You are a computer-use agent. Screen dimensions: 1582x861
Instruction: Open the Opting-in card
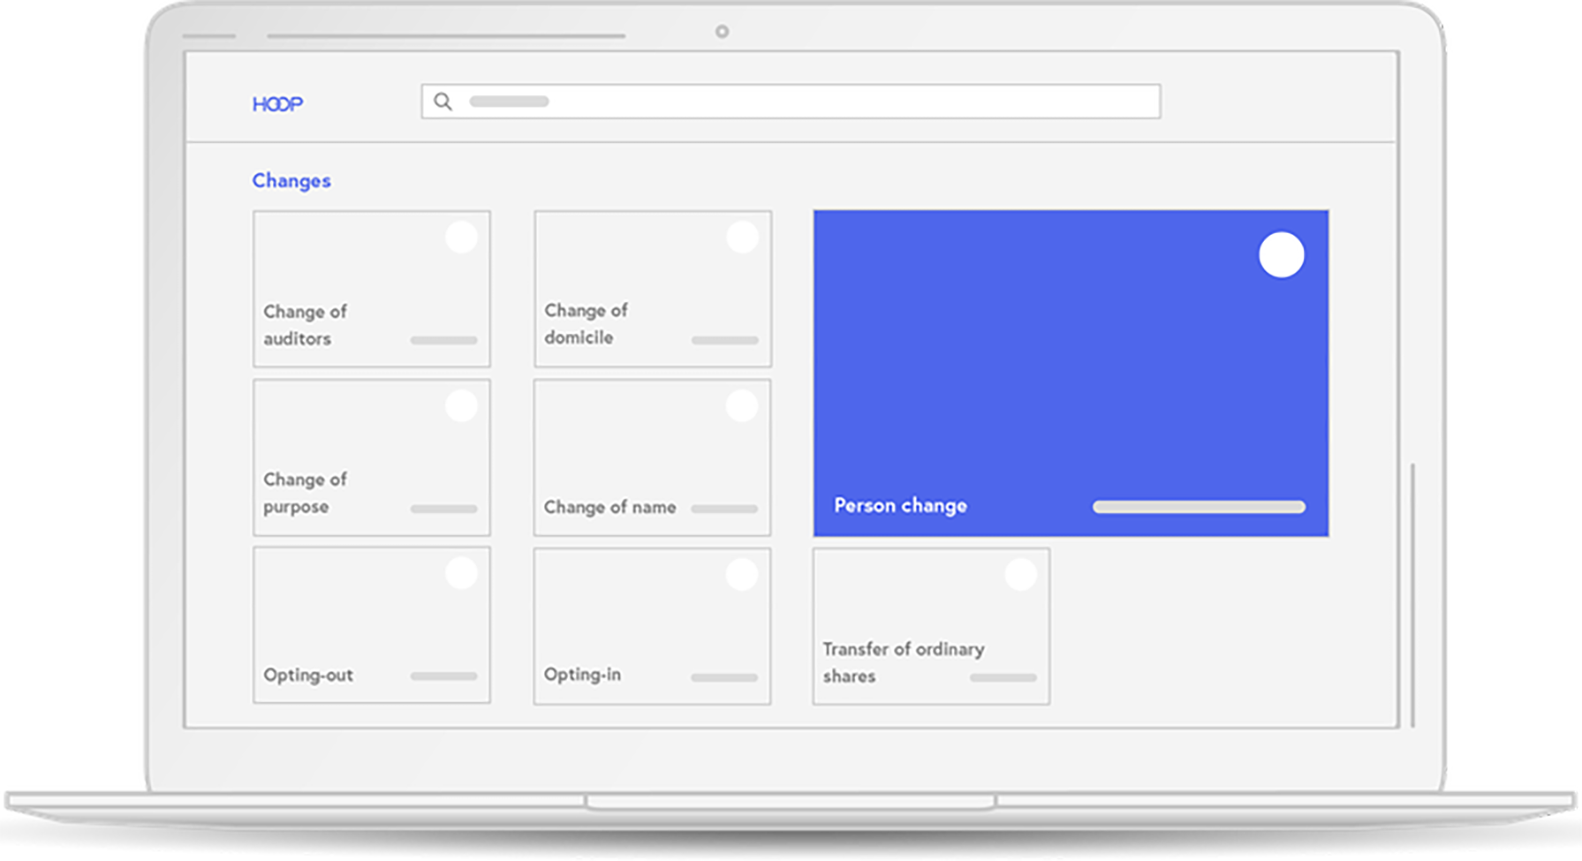point(653,625)
